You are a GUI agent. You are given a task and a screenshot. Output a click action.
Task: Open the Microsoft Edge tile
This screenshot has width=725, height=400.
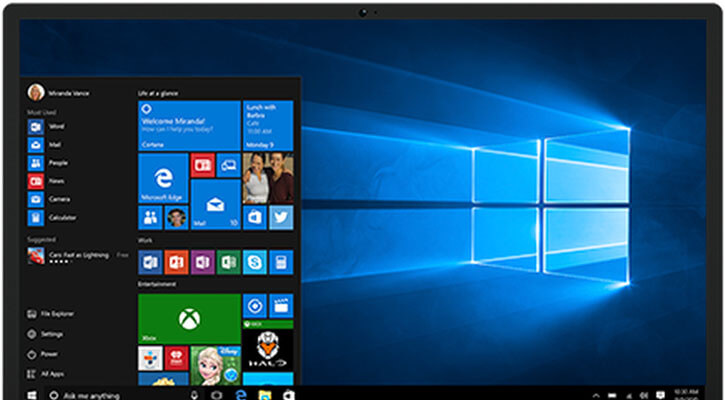coord(163,178)
